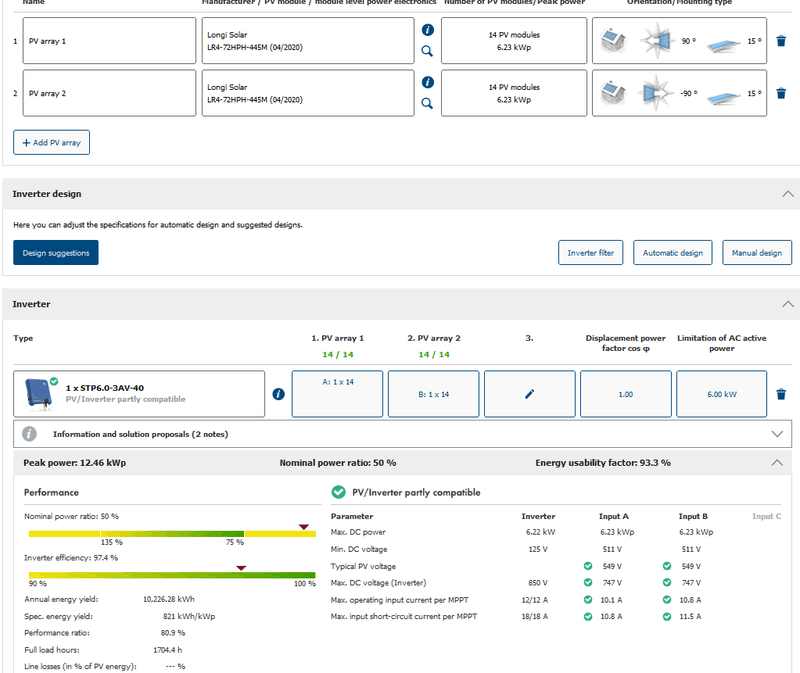
Task: Click pencil edit icon in inverter input 3
Action: click(x=529, y=394)
